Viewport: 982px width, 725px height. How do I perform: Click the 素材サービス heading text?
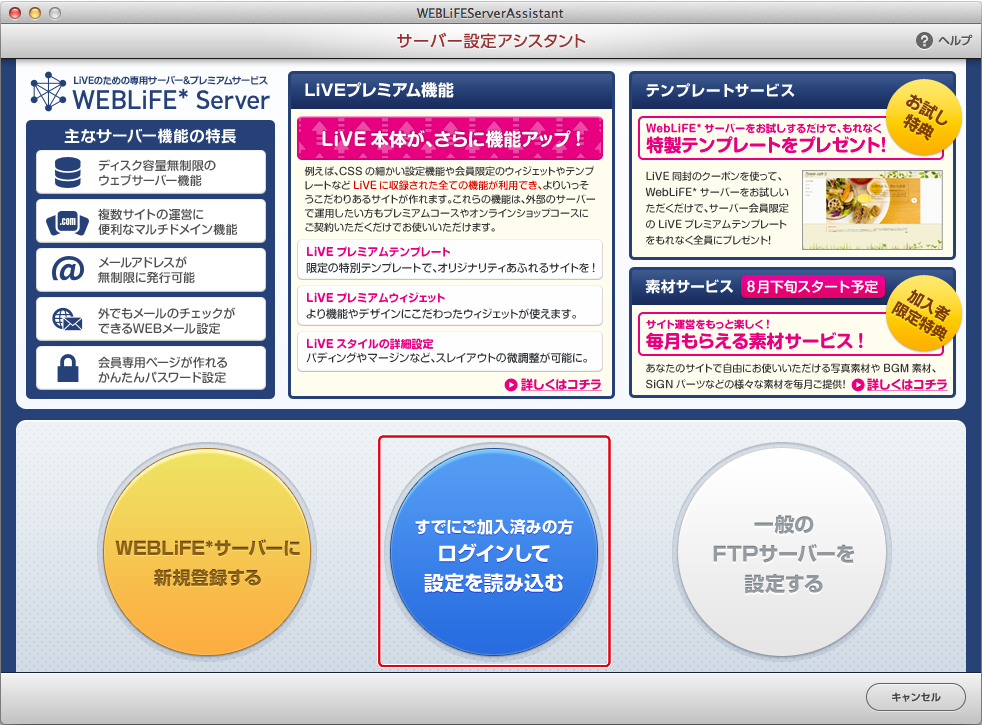click(689, 287)
